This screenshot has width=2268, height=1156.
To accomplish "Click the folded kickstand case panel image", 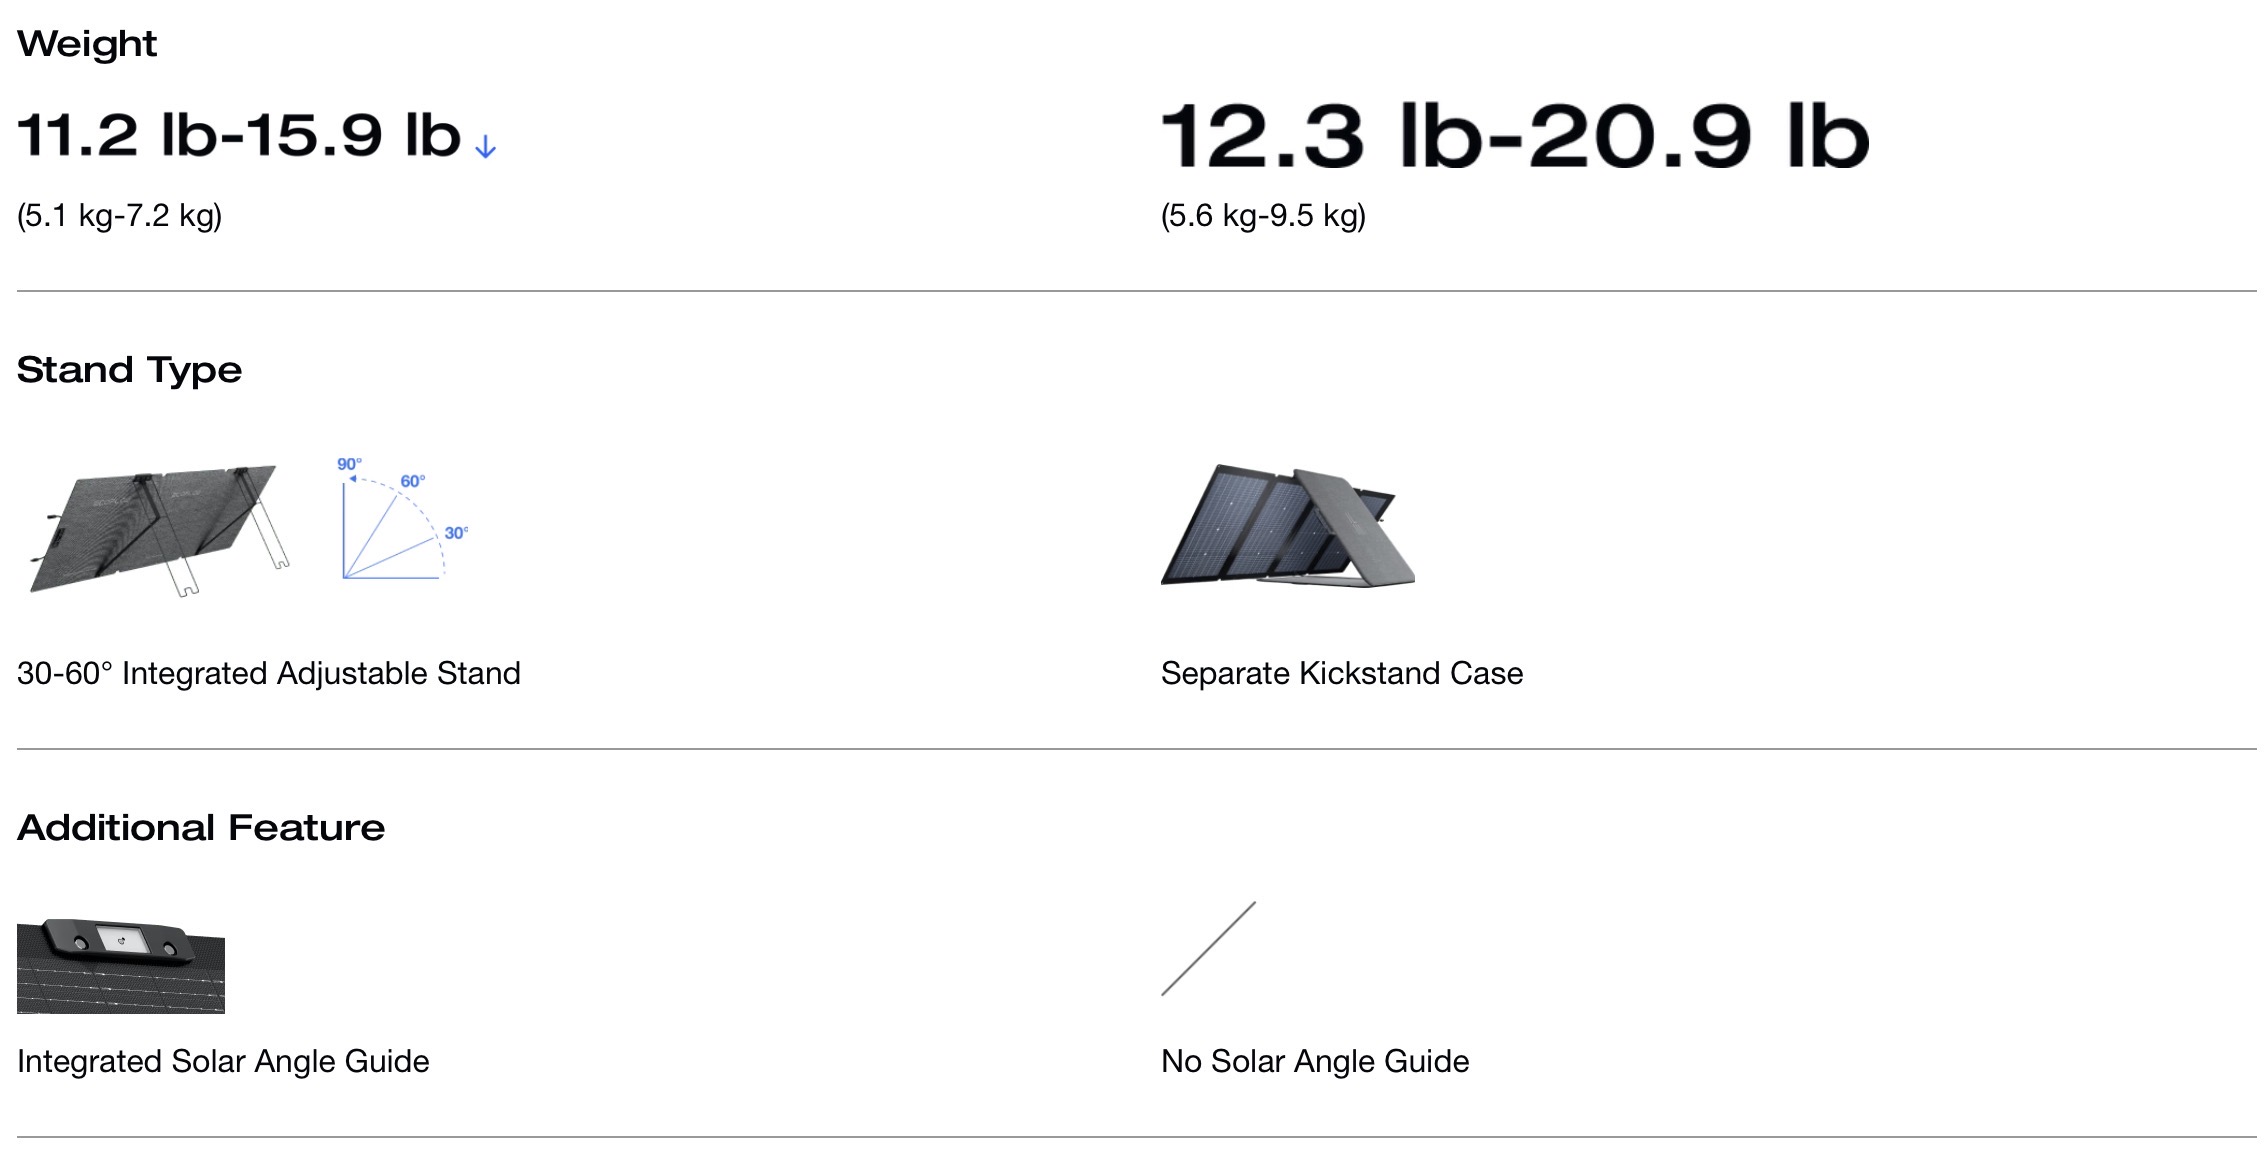I will tap(1288, 525).
